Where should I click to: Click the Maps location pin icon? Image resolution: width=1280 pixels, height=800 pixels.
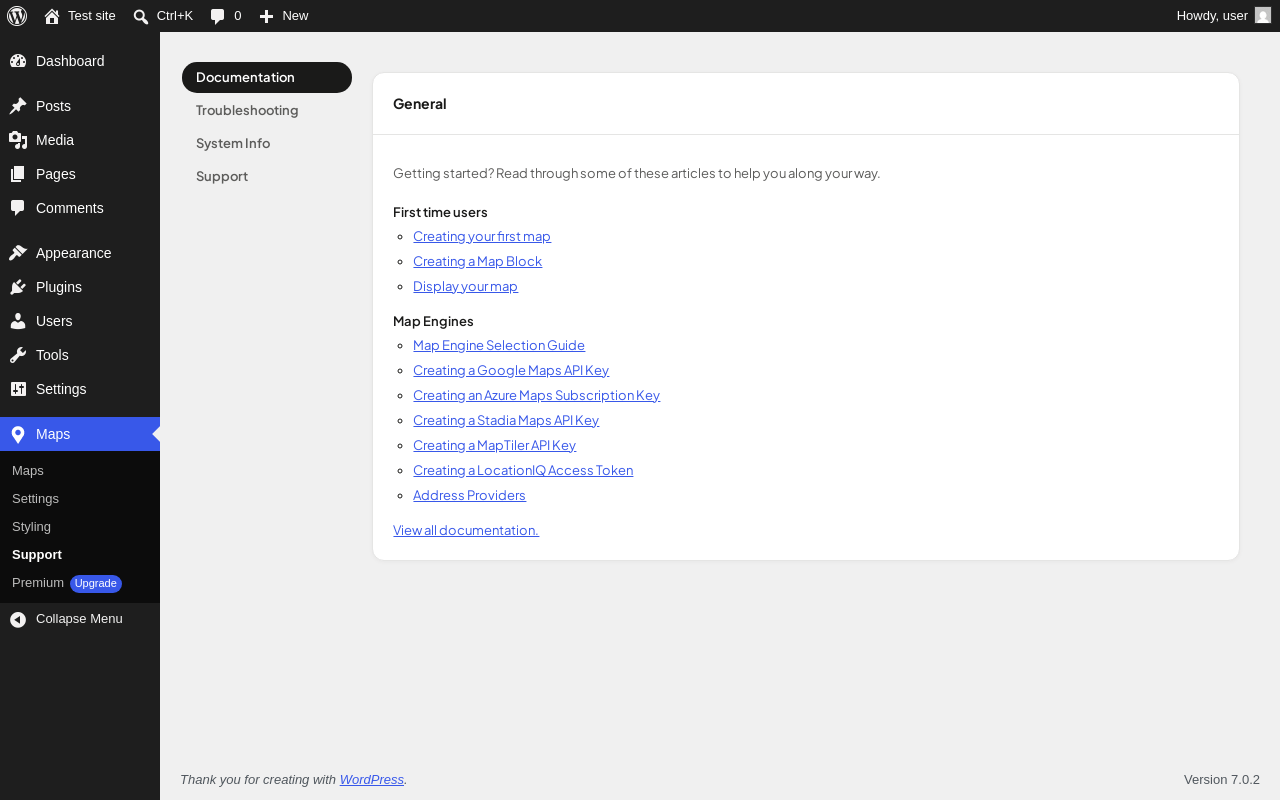(18, 434)
